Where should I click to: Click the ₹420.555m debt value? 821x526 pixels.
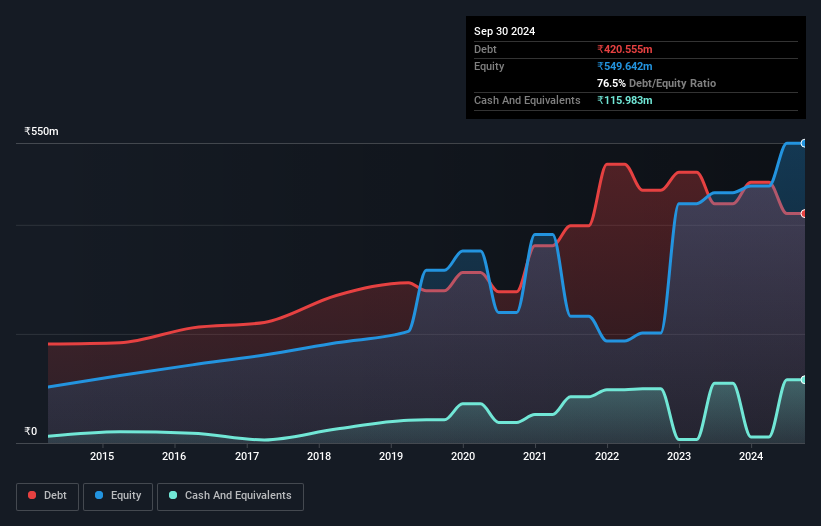point(625,49)
